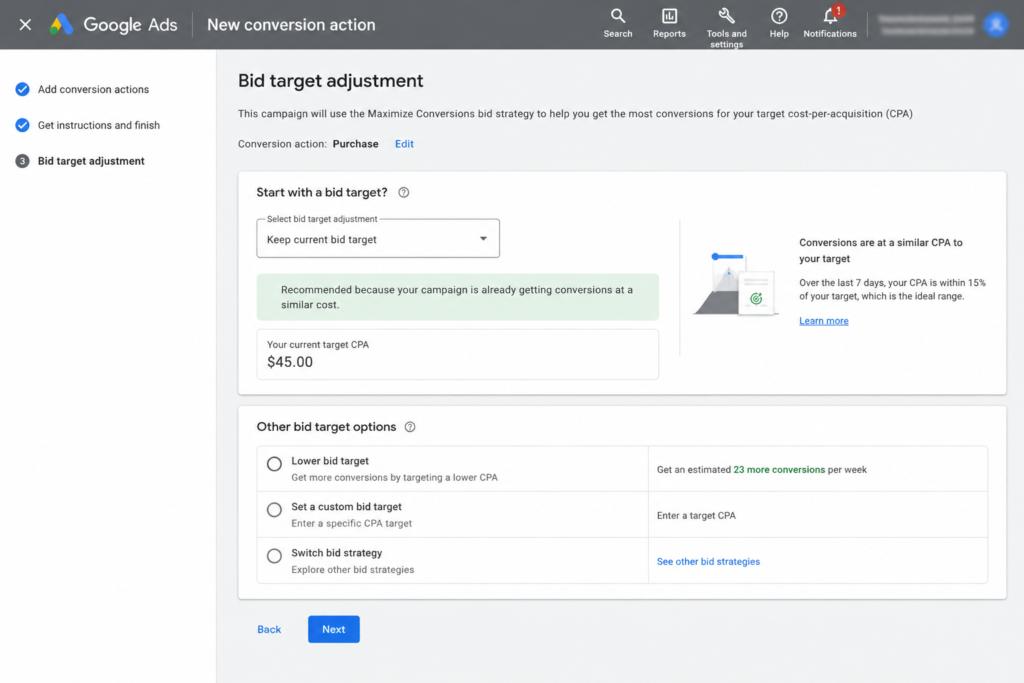Open Tools and settings
This screenshot has height=683, width=1024.
tap(726, 27)
